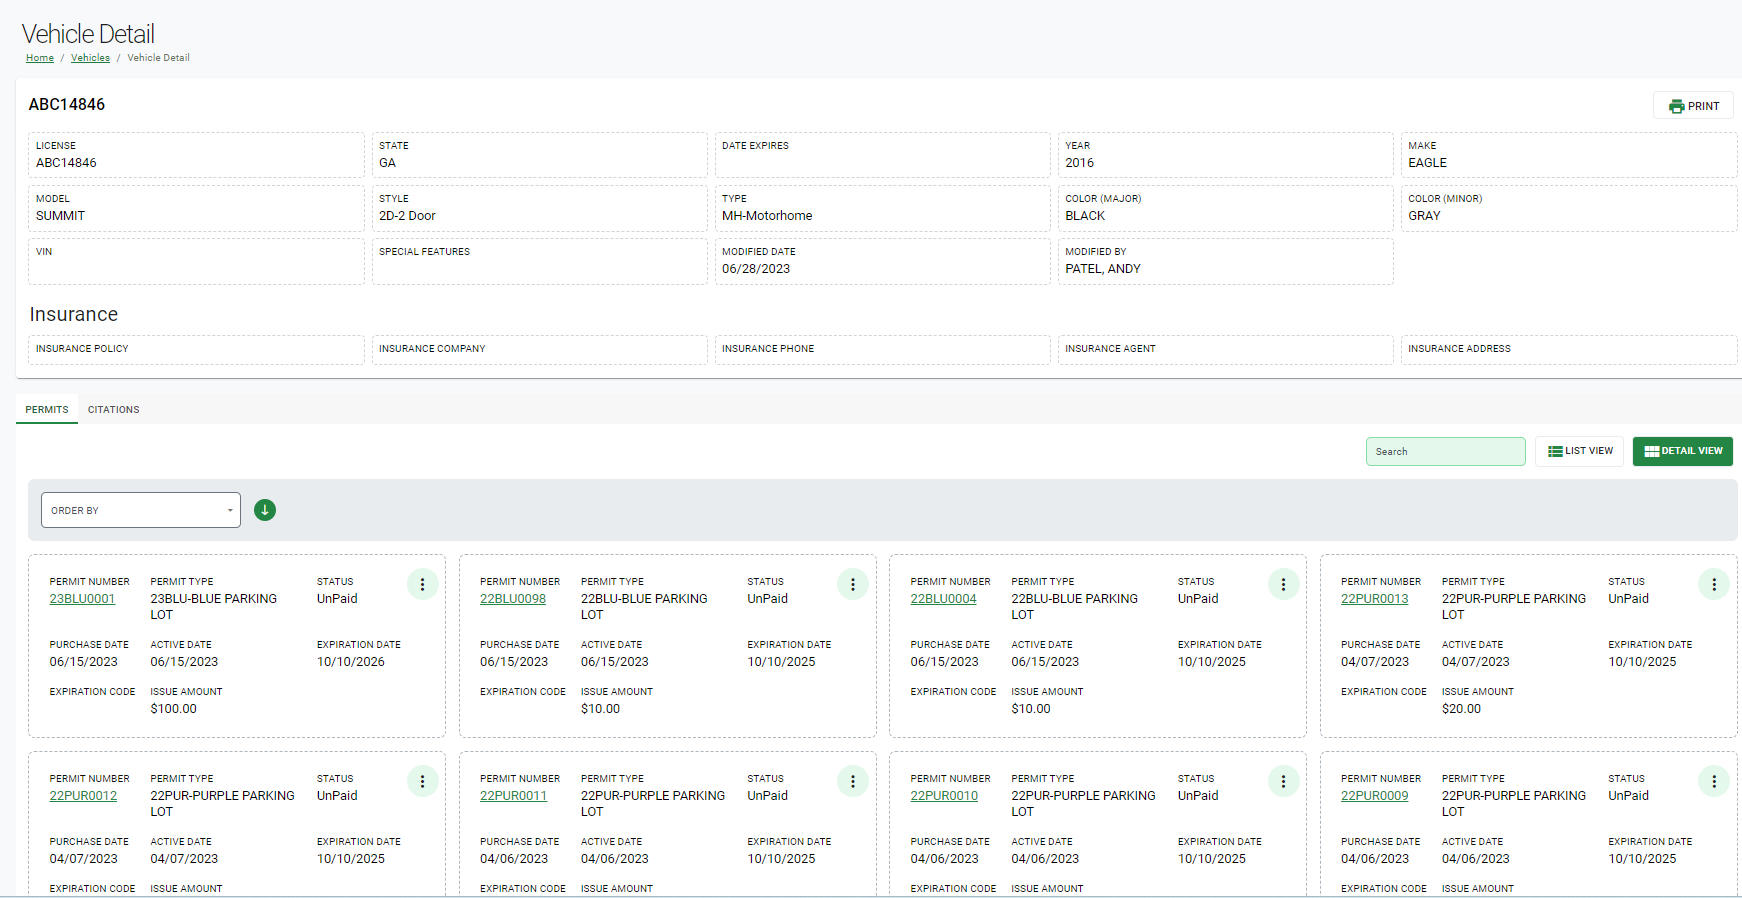Click the minor color value GRAY

point(1424,216)
